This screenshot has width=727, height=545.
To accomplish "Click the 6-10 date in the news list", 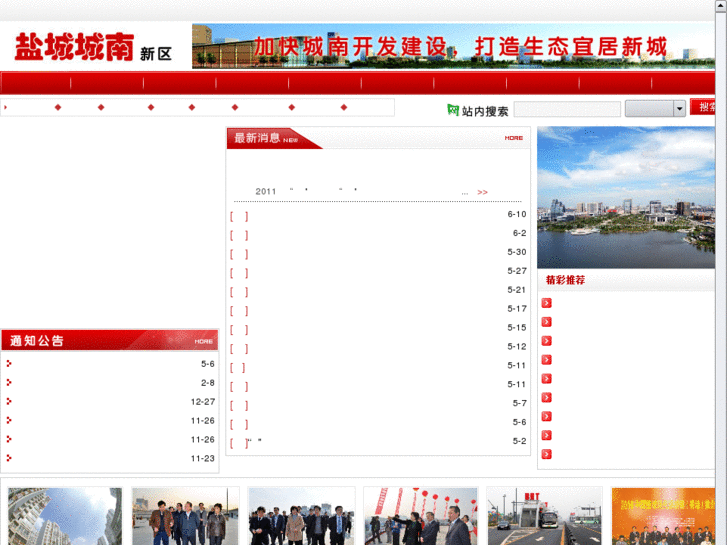I will [x=517, y=214].
